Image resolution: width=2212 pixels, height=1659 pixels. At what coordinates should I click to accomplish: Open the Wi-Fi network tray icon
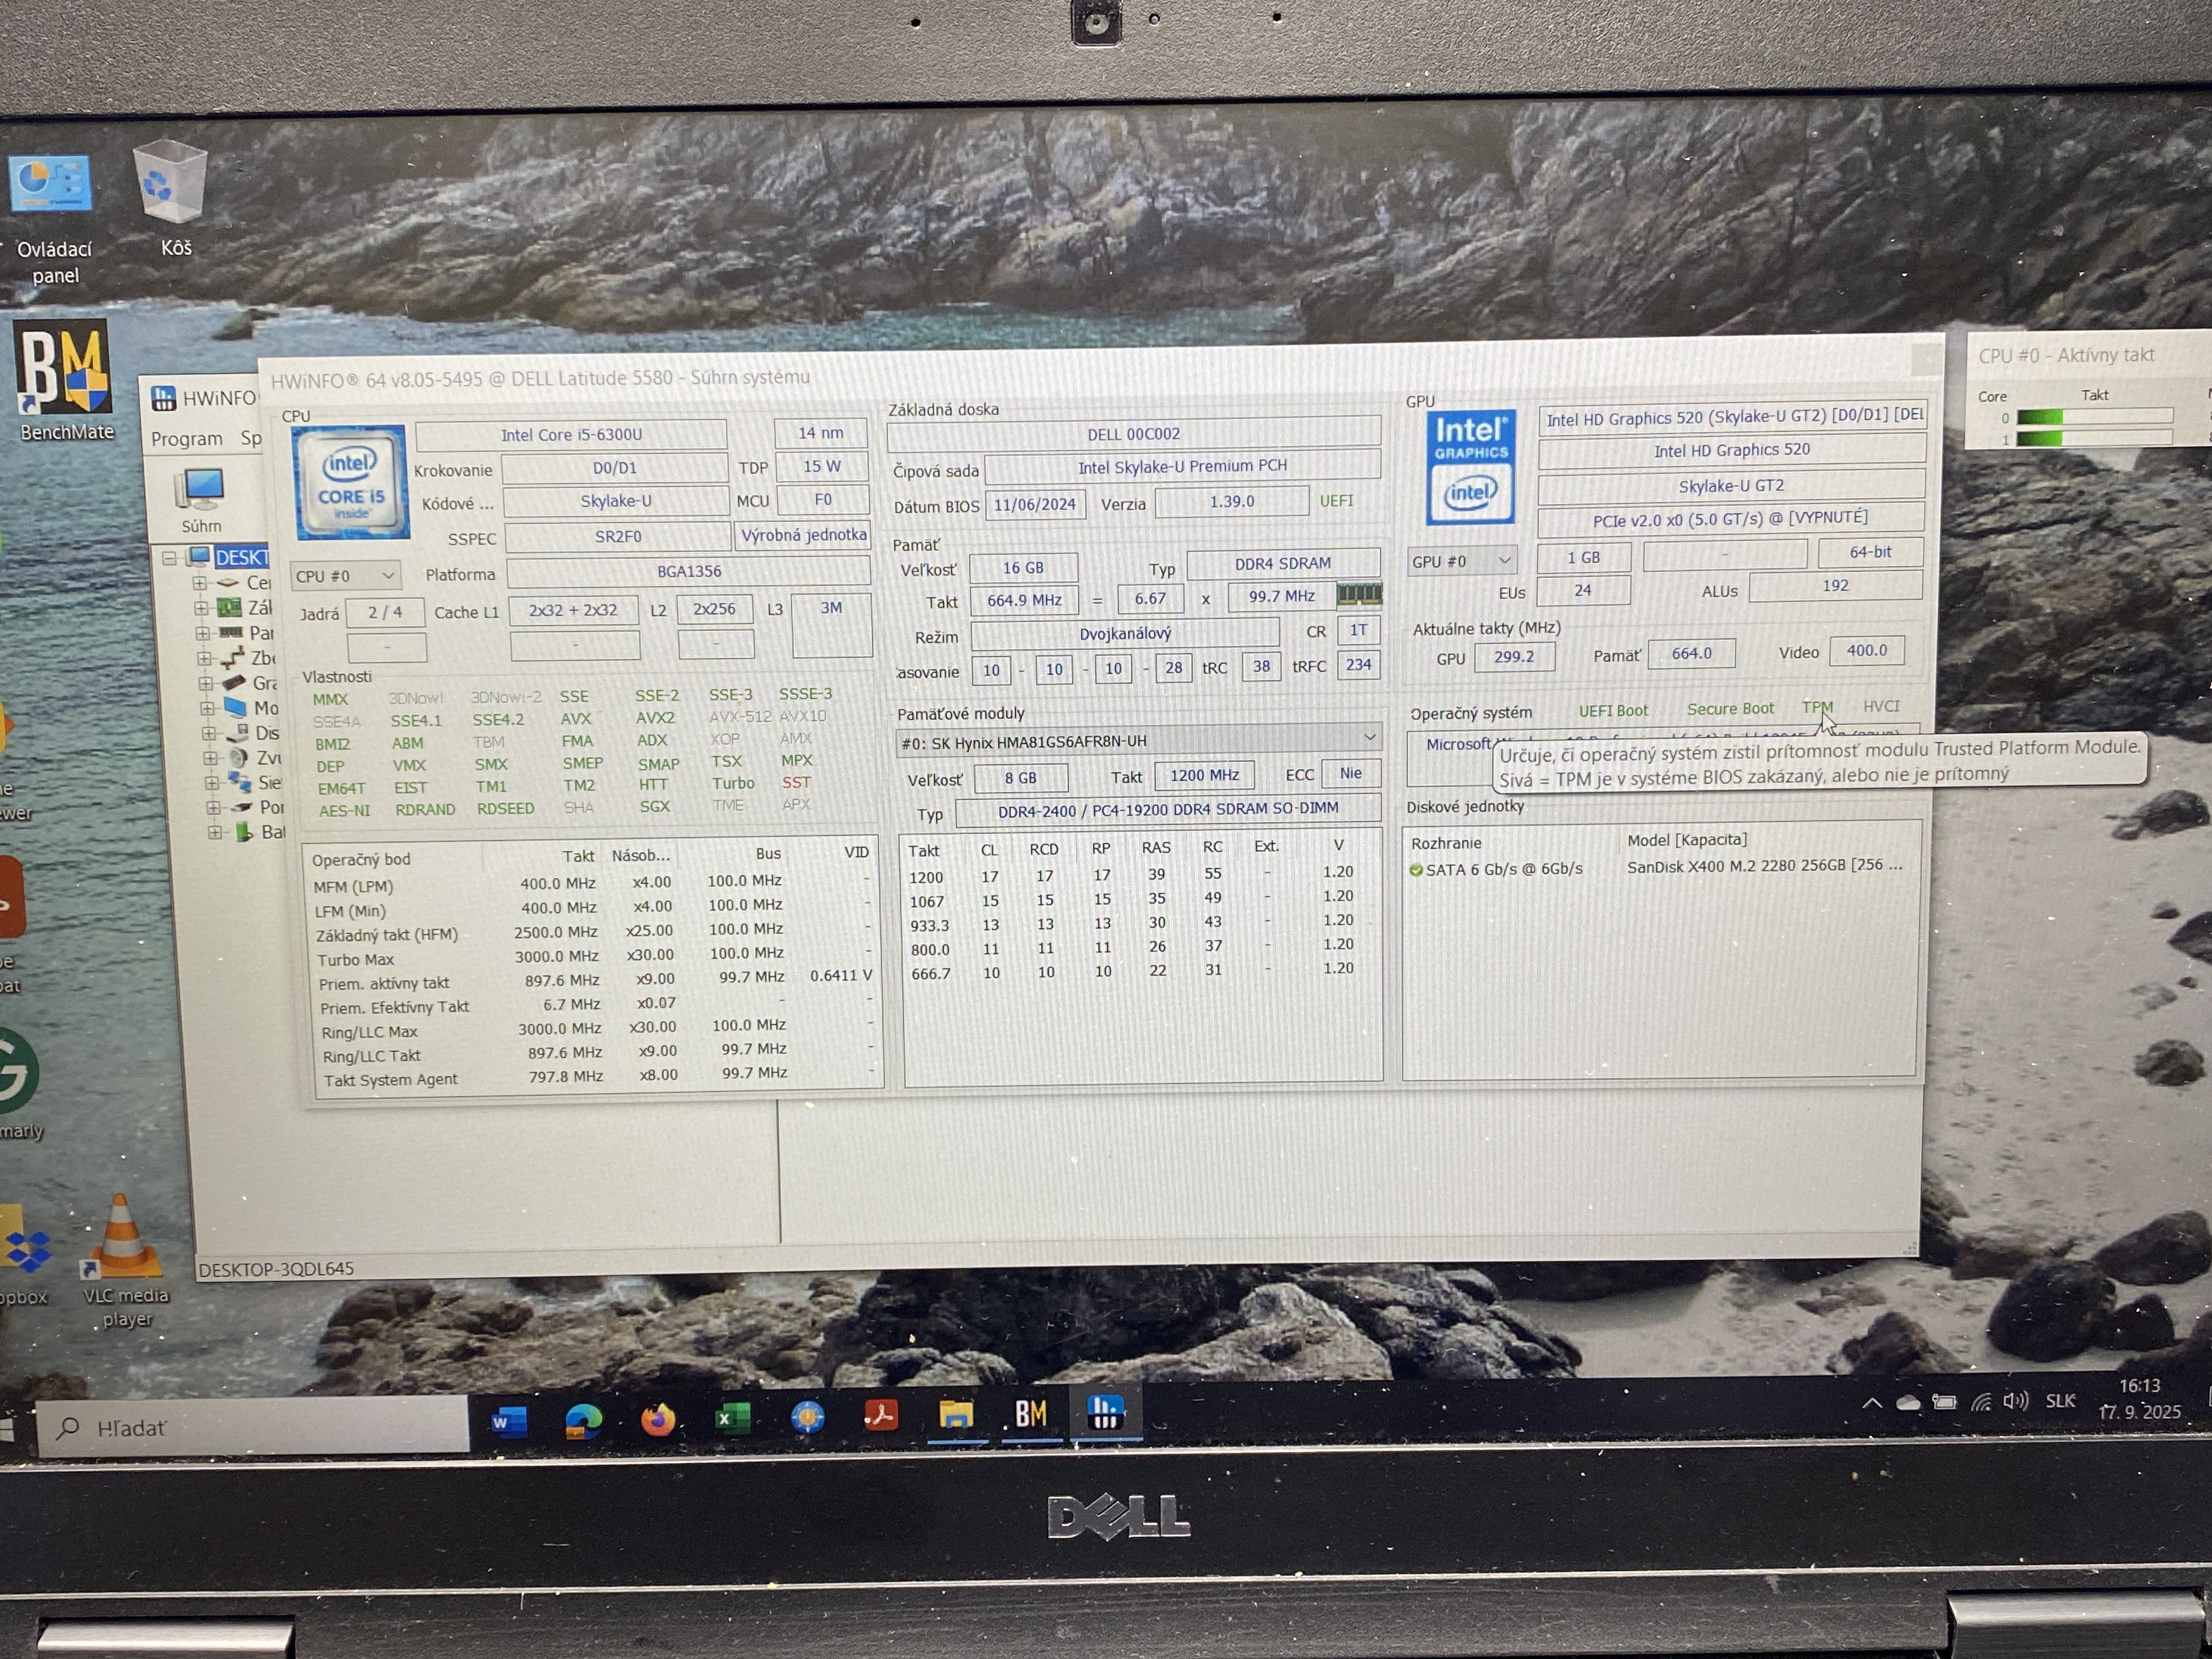point(1981,1401)
